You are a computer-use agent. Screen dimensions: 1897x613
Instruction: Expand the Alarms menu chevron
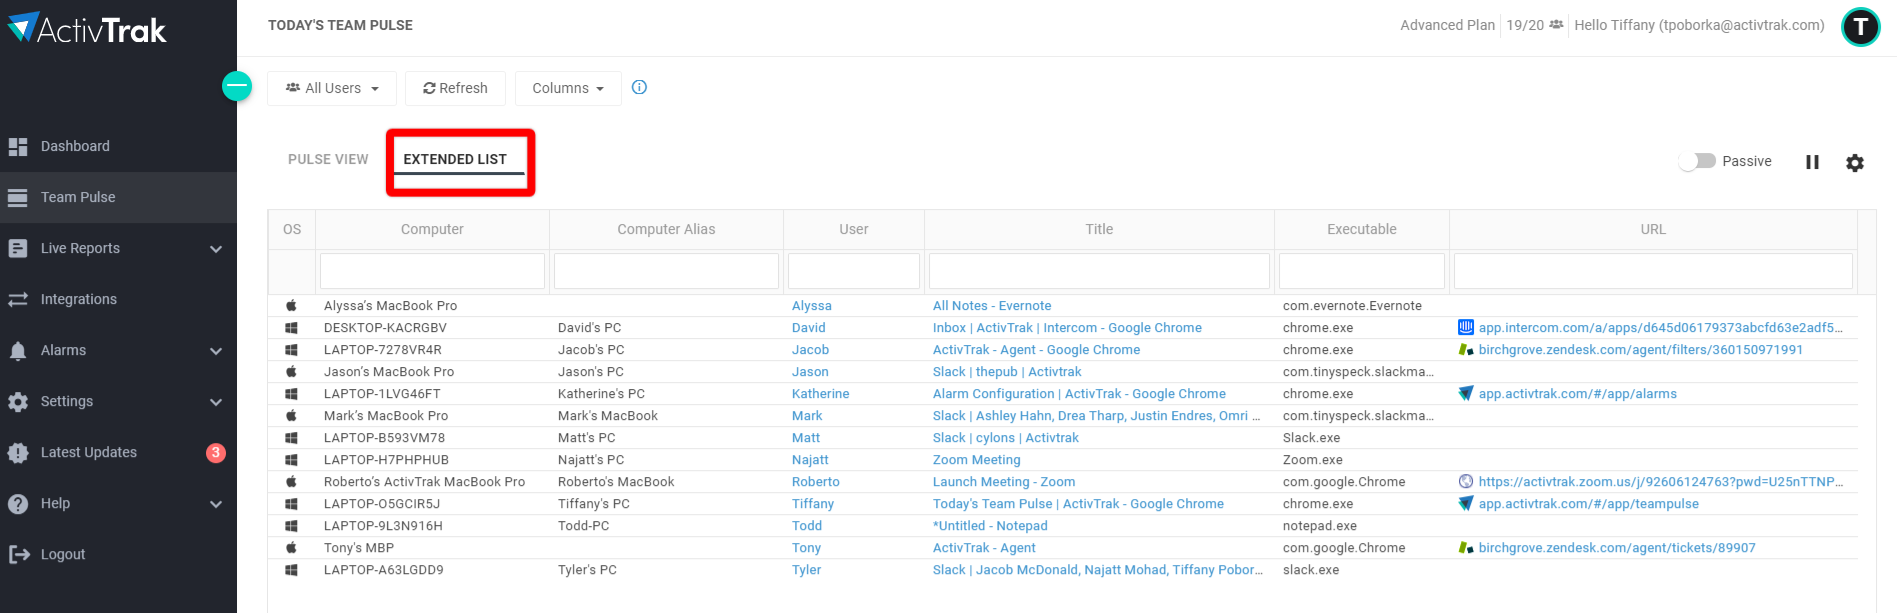click(x=216, y=351)
